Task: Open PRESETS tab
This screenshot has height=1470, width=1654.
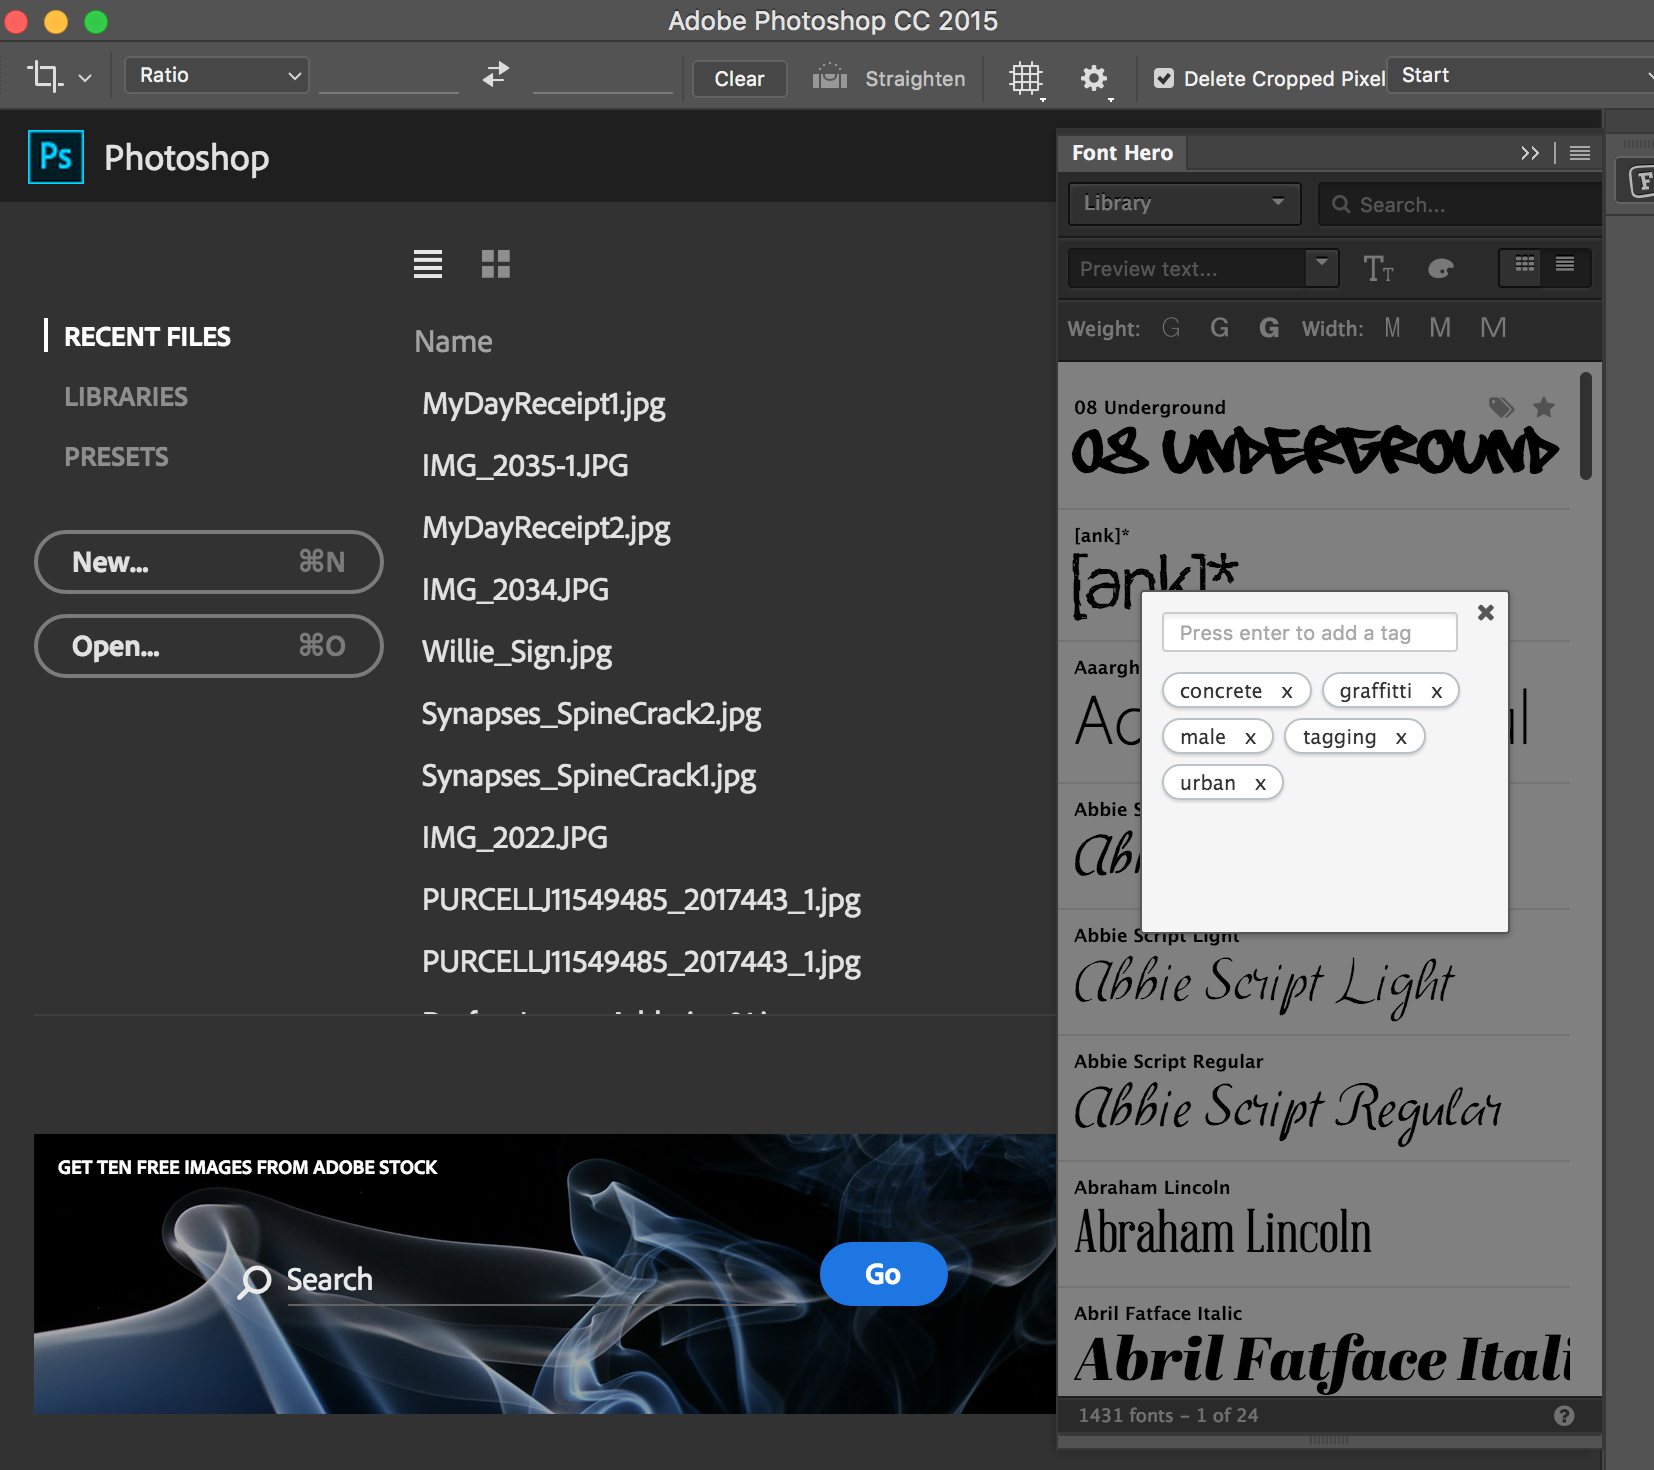Action: pyautogui.click(x=116, y=457)
